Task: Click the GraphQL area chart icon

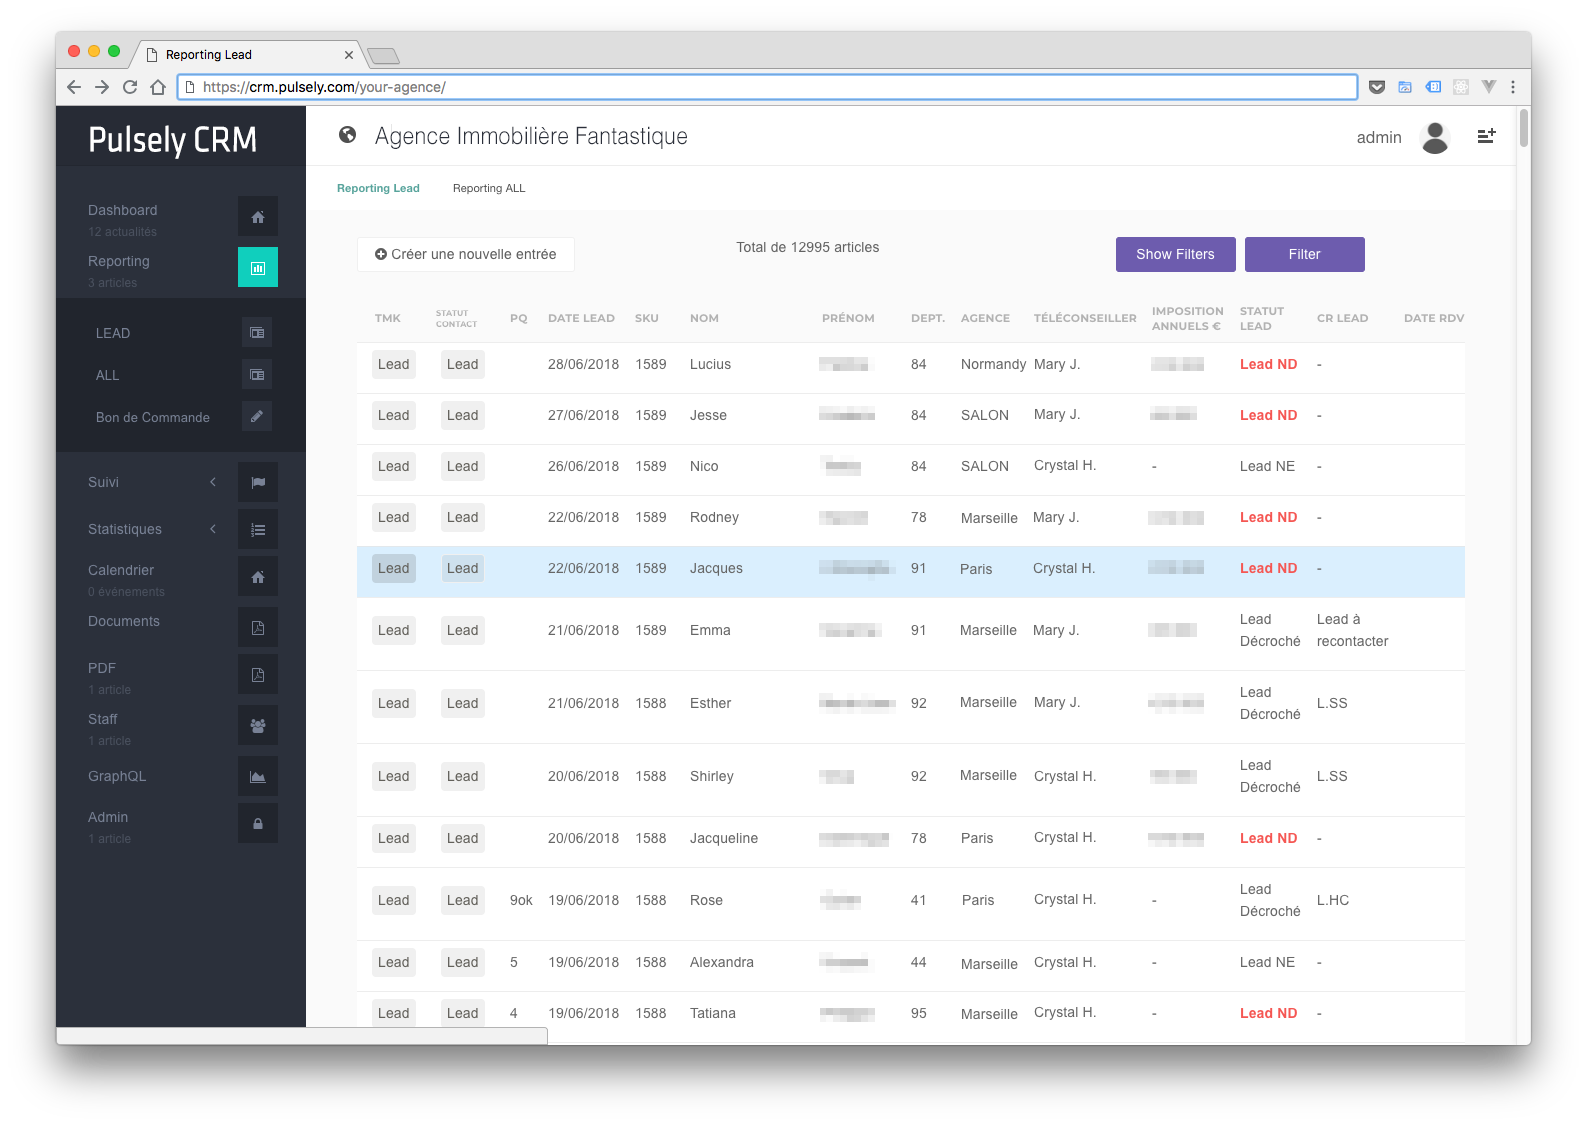Action: pos(258,777)
